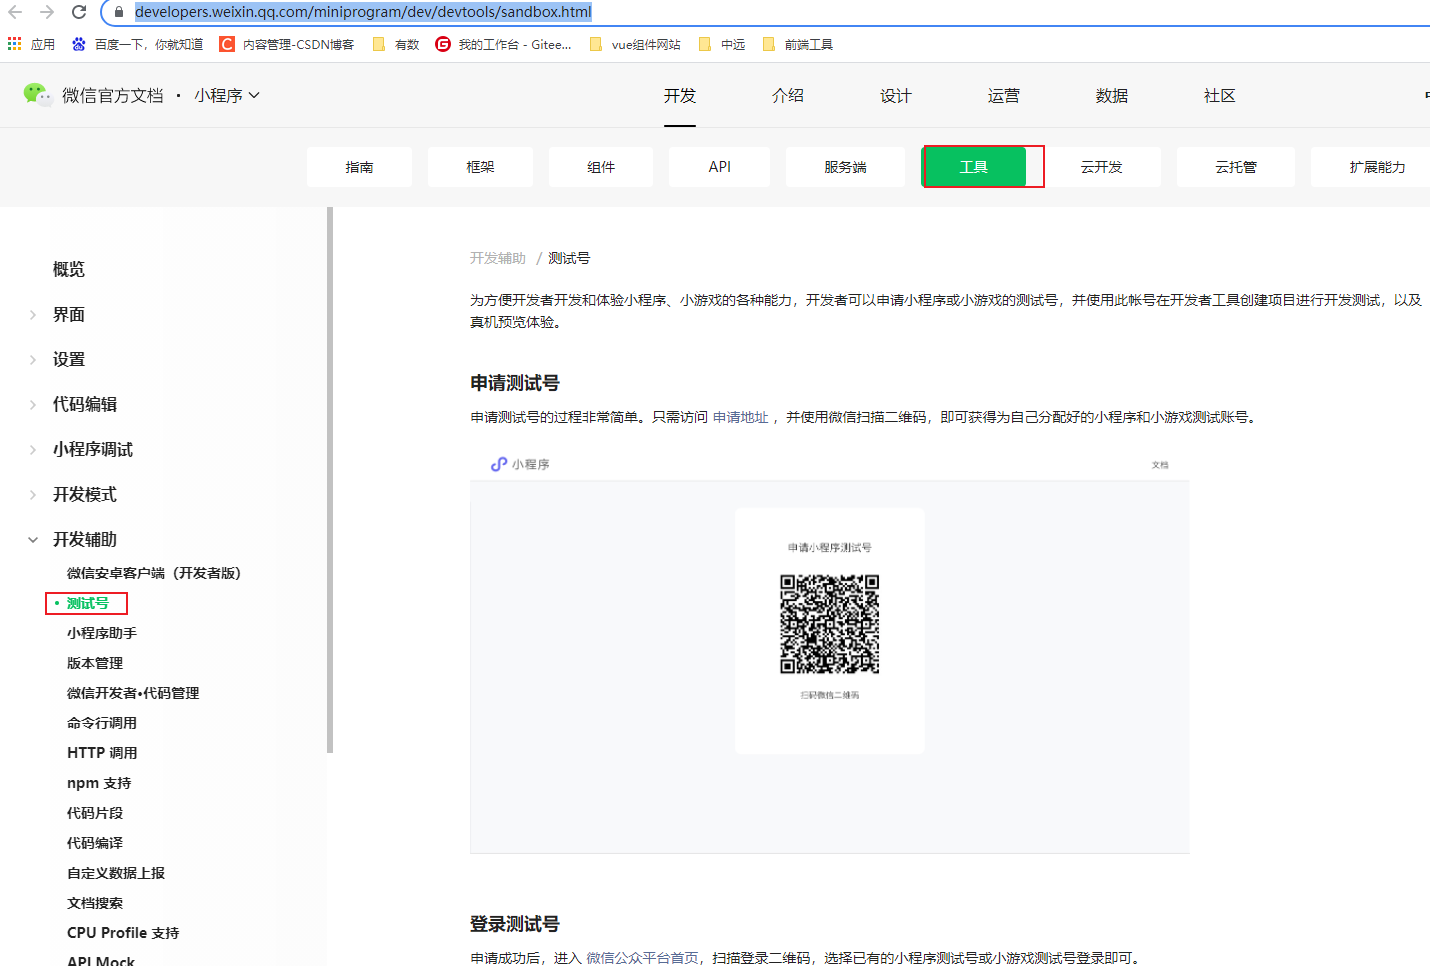Reload the page with refresh icon
Viewport: 1430px width, 966px height.
[x=79, y=12]
